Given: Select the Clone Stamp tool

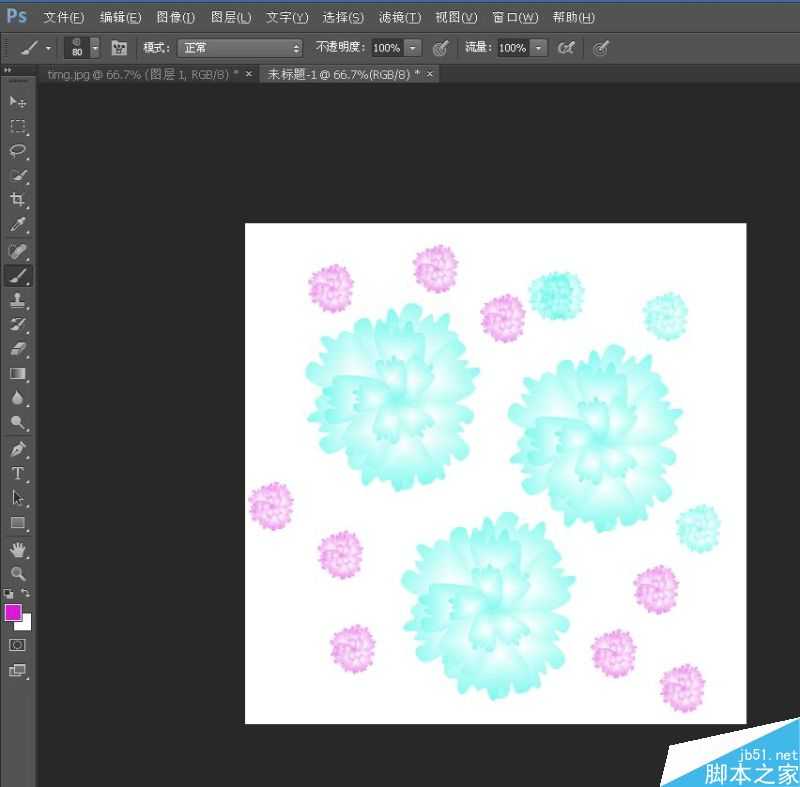Looking at the screenshot, I should pyautogui.click(x=18, y=300).
